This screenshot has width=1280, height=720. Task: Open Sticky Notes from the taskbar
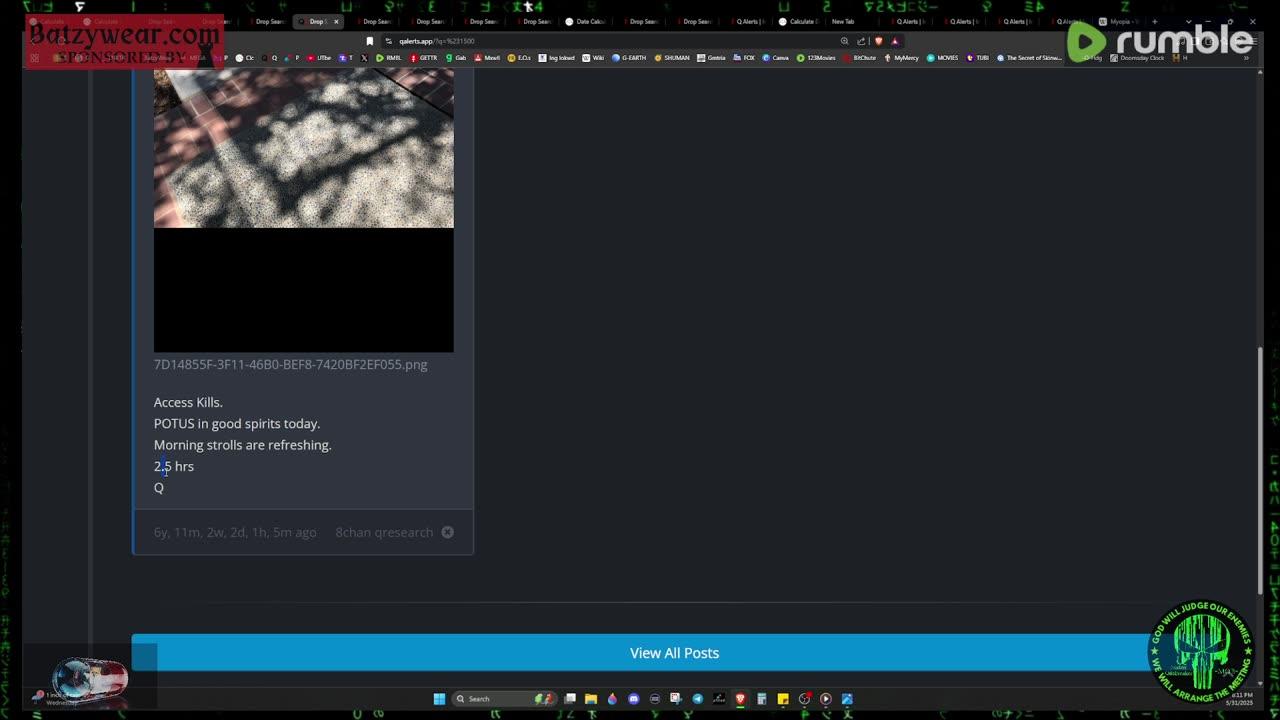[783, 699]
